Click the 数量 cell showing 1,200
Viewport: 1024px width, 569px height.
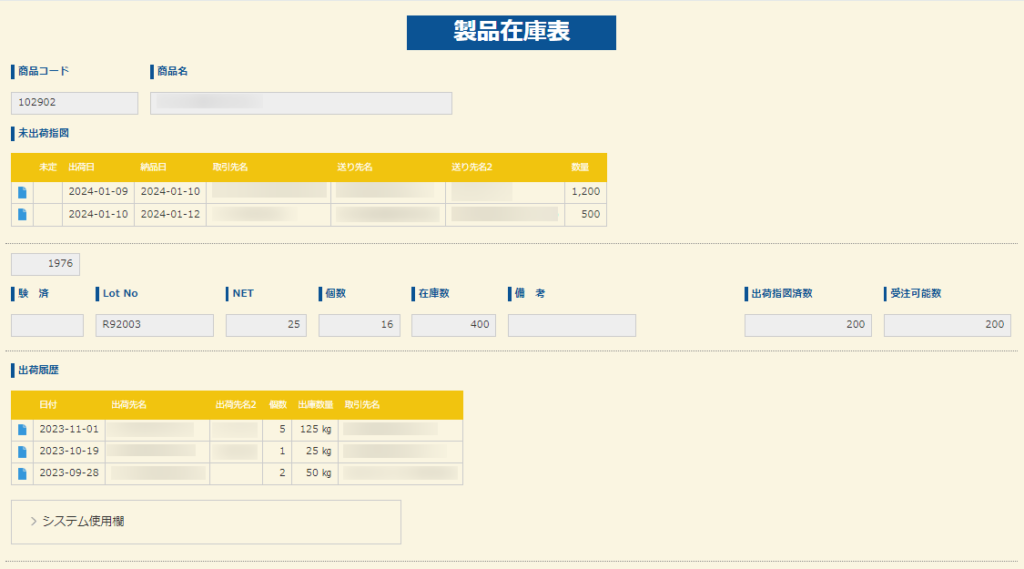point(585,192)
